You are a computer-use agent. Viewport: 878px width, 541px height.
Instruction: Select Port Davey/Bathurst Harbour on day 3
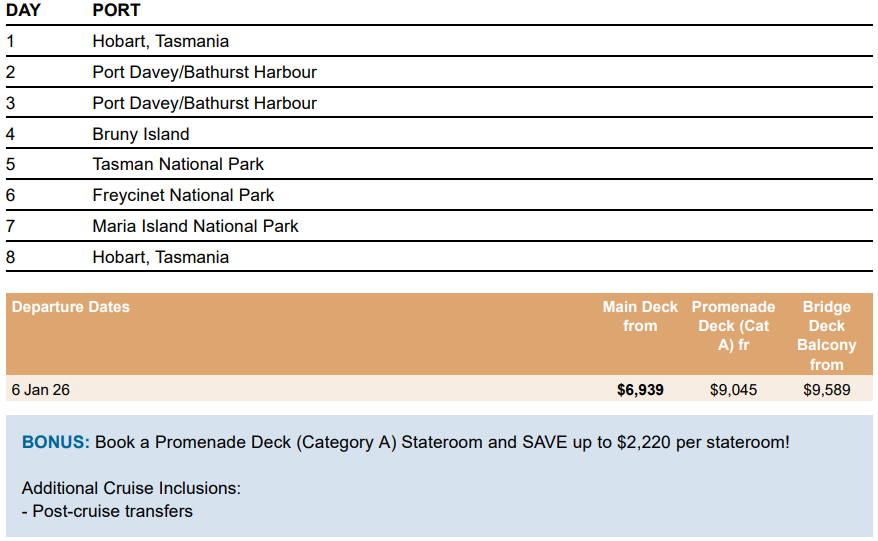pos(204,103)
